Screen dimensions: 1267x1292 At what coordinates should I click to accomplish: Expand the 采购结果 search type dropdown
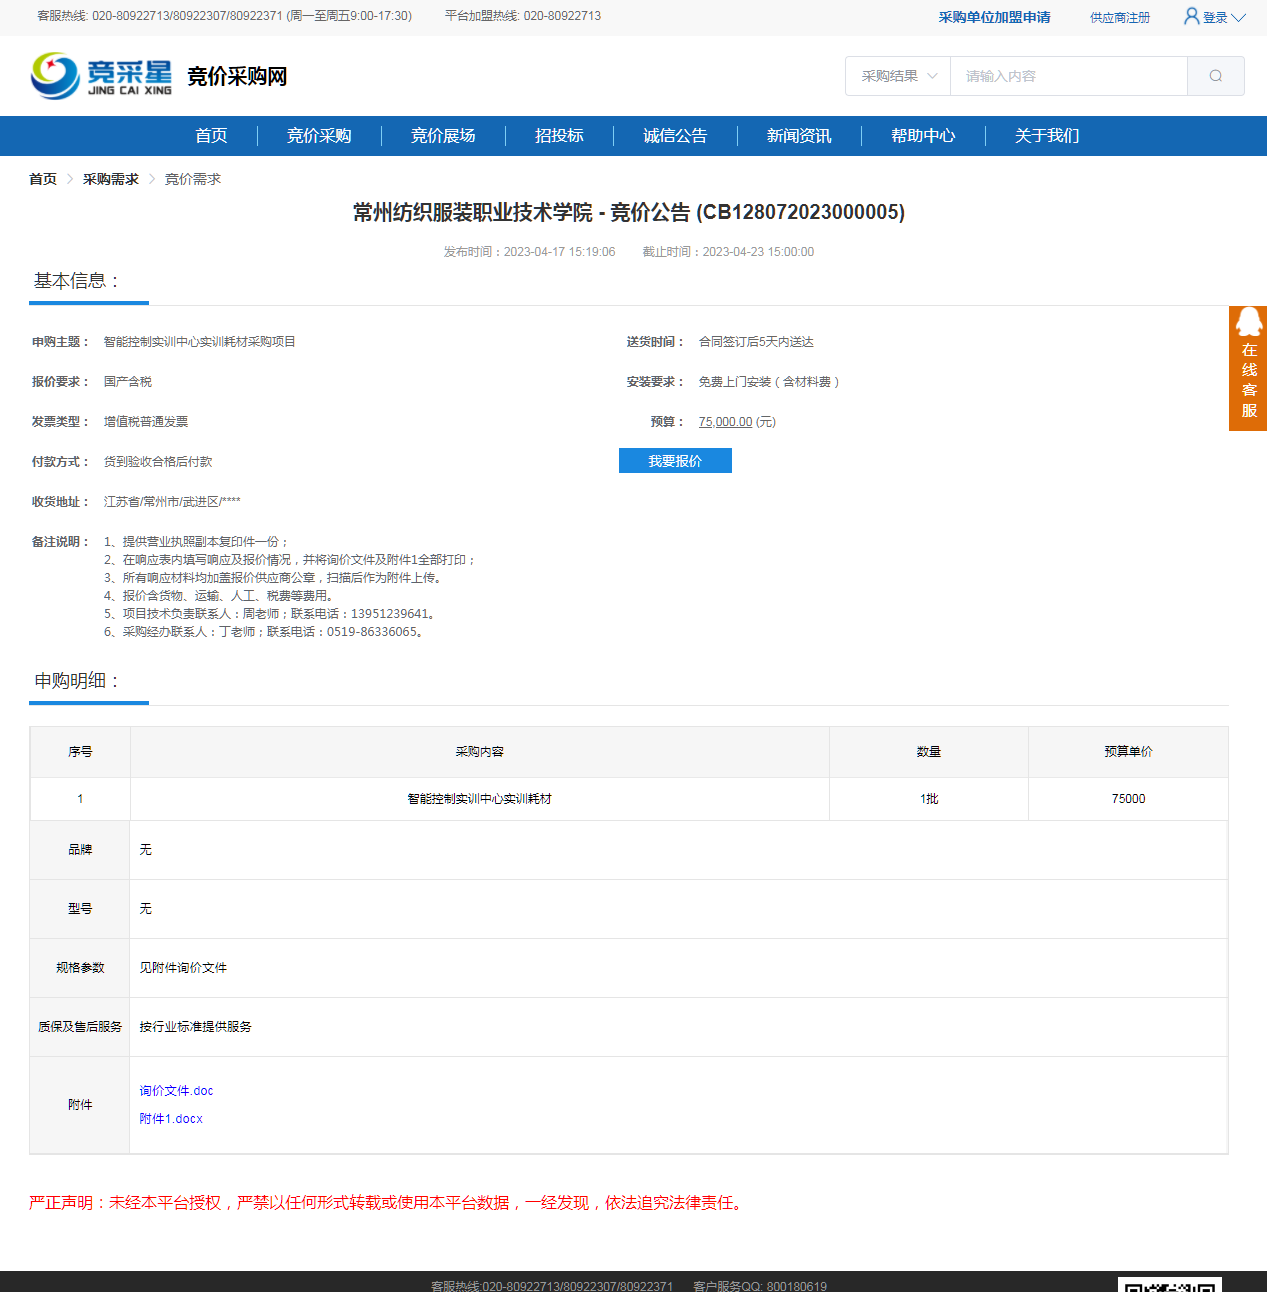coord(898,76)
